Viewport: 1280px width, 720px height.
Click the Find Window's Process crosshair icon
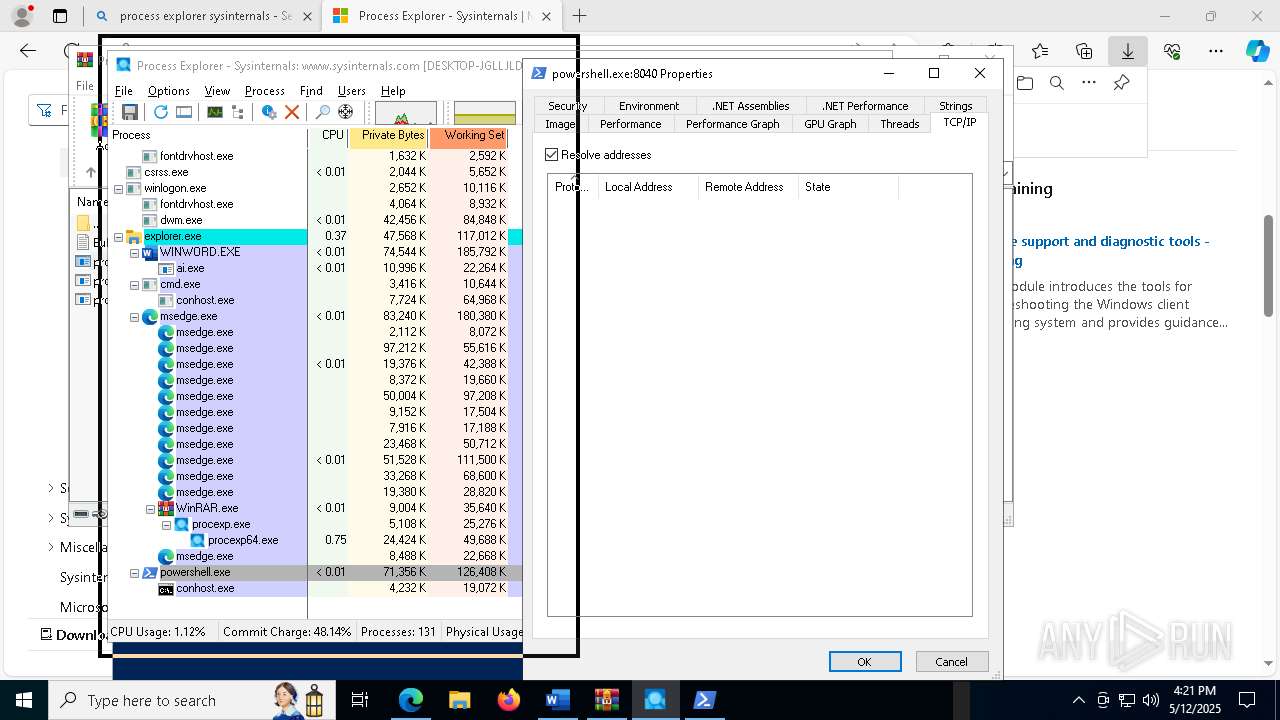coord(346,112)
